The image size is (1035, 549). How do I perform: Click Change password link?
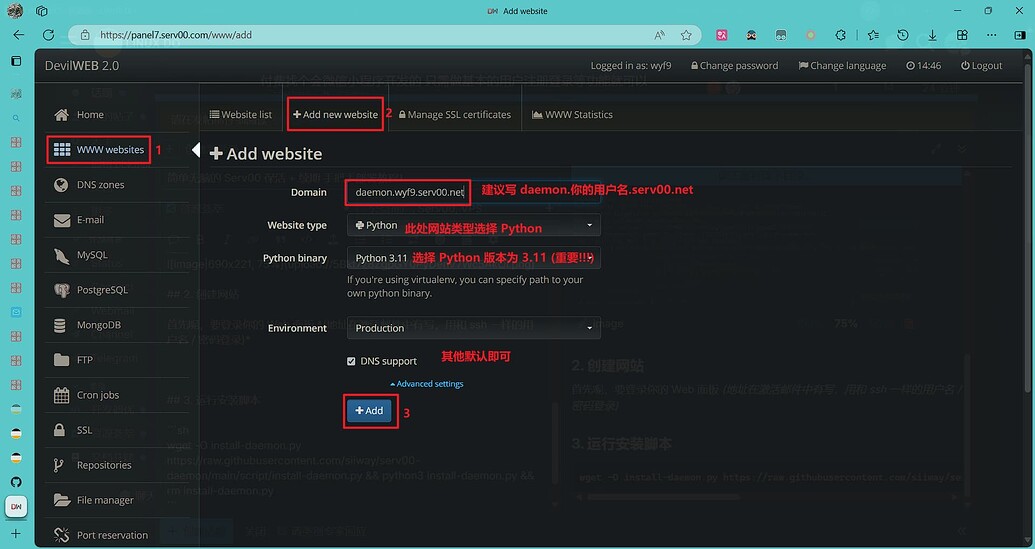(734, 65)
